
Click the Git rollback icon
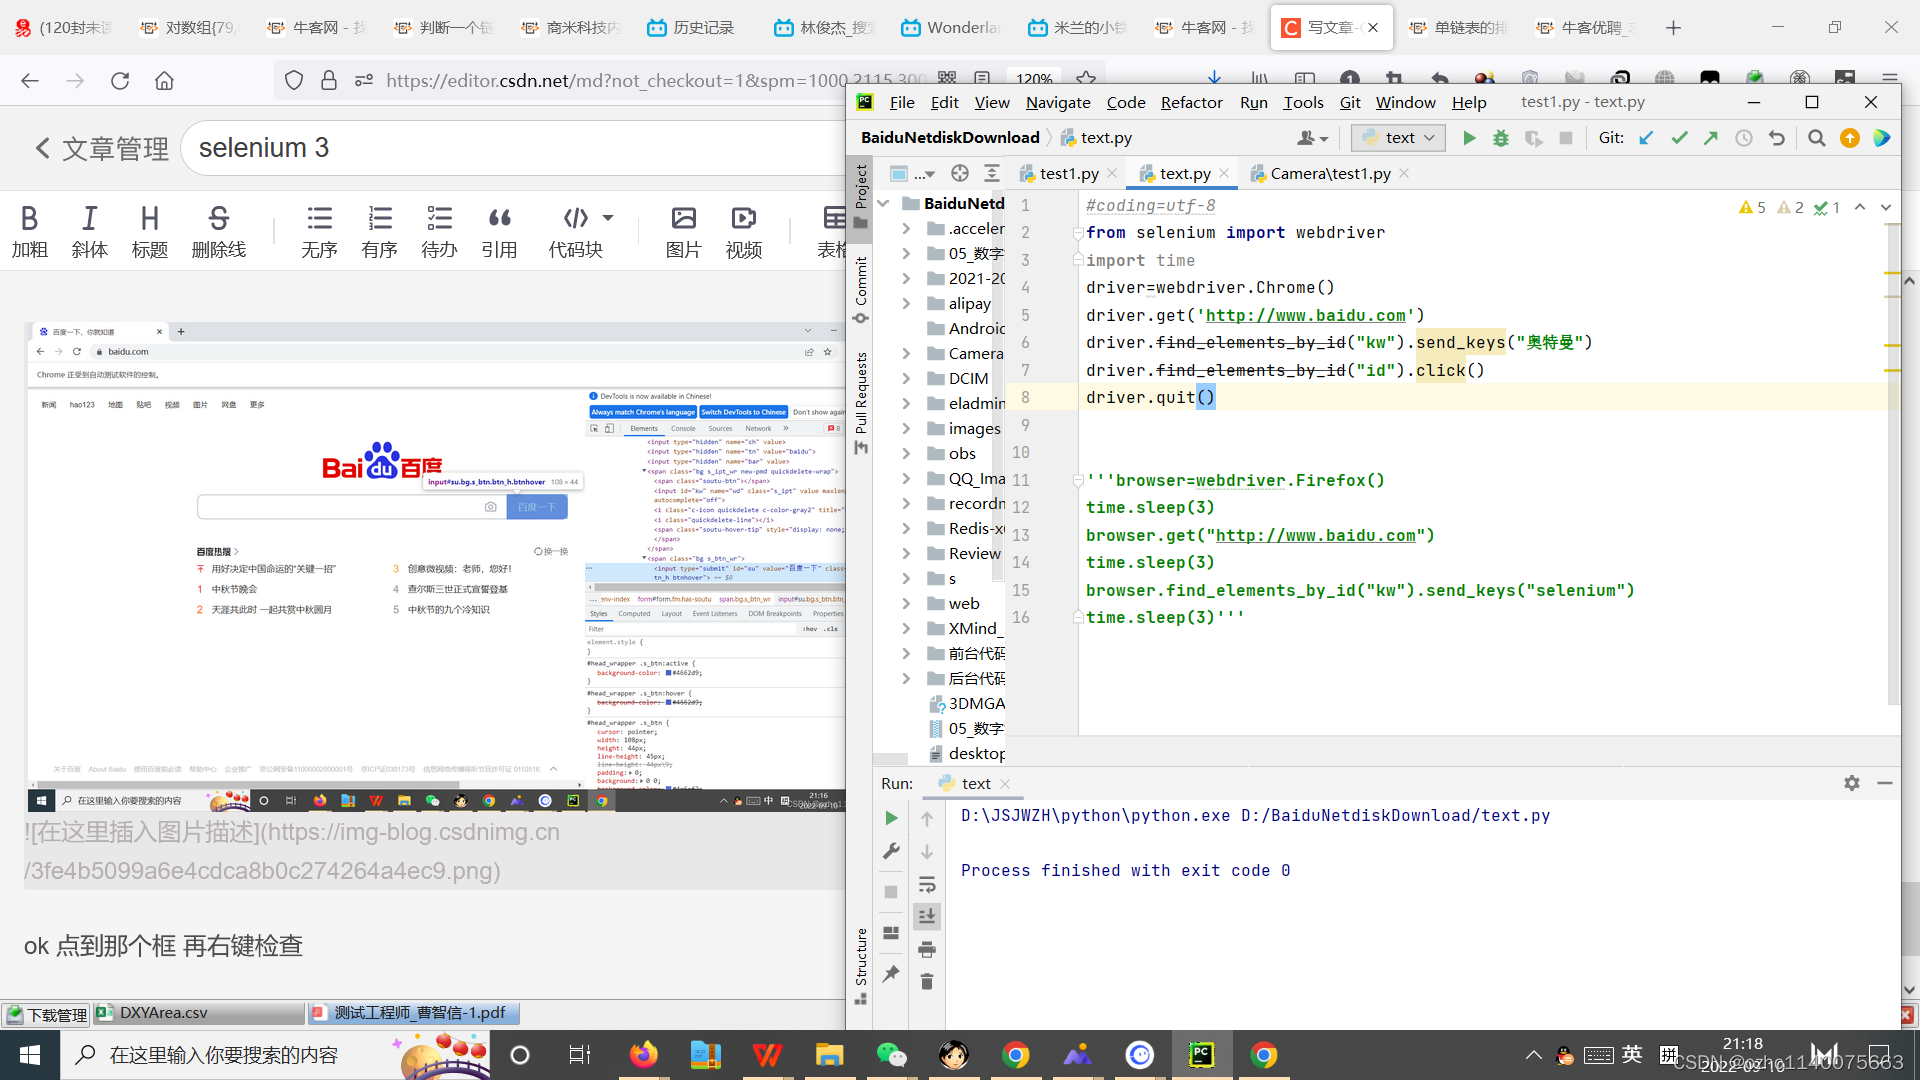tap(1776, 138)
